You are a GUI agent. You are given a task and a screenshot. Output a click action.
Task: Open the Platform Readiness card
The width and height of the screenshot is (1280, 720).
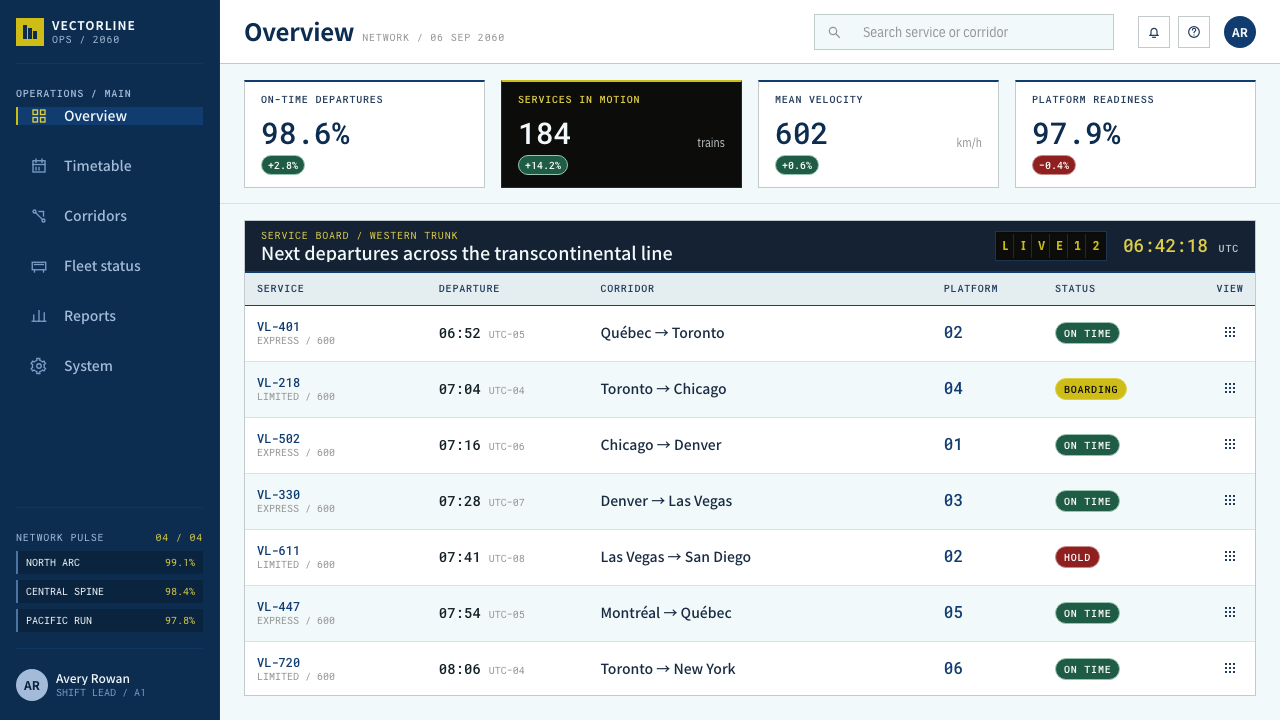[1135, 134]
